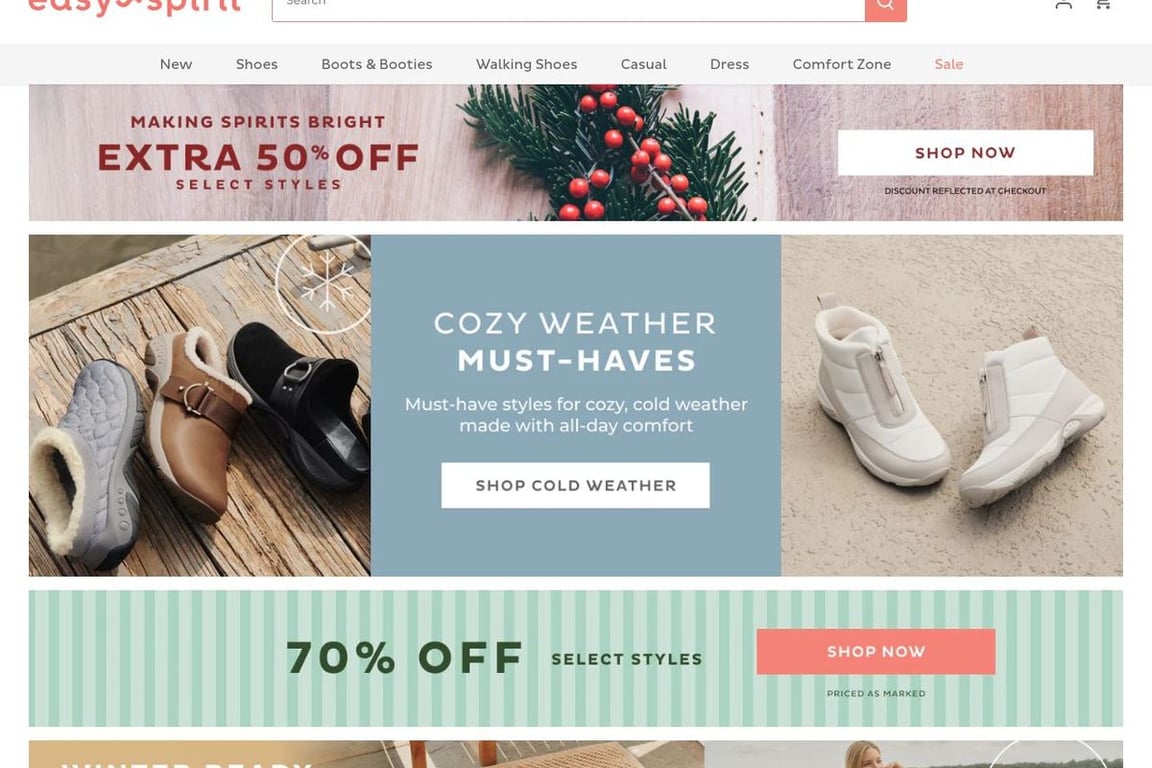Click the Extra 50% Off headline text
This screenshot has width=1152, height=768.
[258, 157]
